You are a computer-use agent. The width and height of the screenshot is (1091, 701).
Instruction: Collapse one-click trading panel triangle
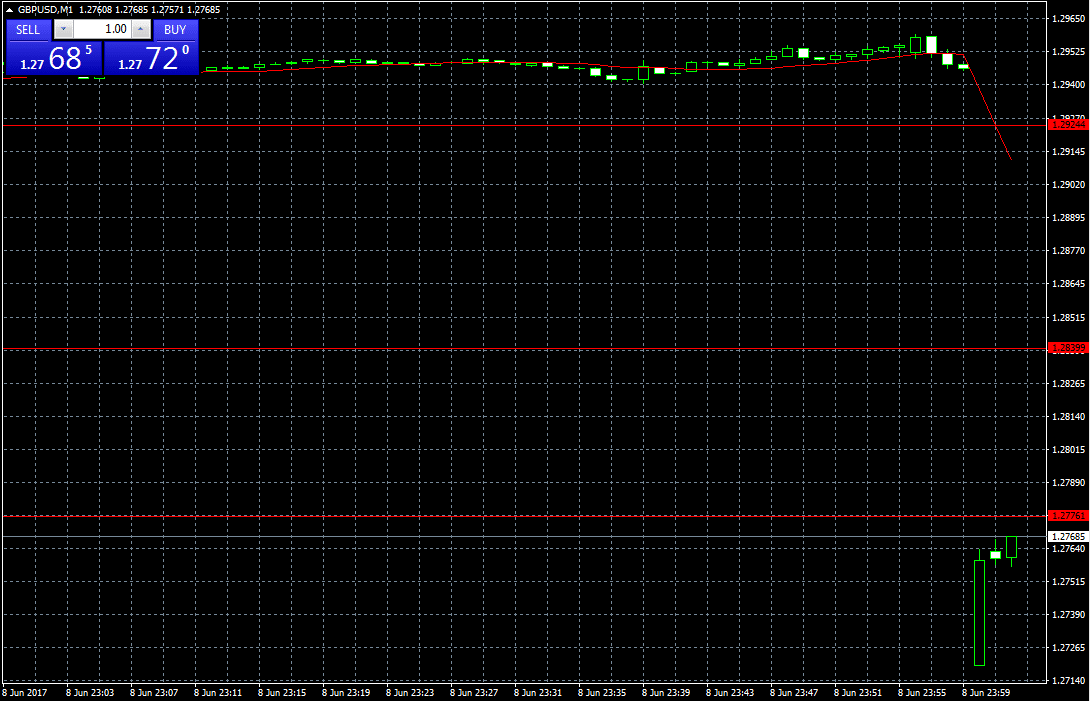(9, 10)
